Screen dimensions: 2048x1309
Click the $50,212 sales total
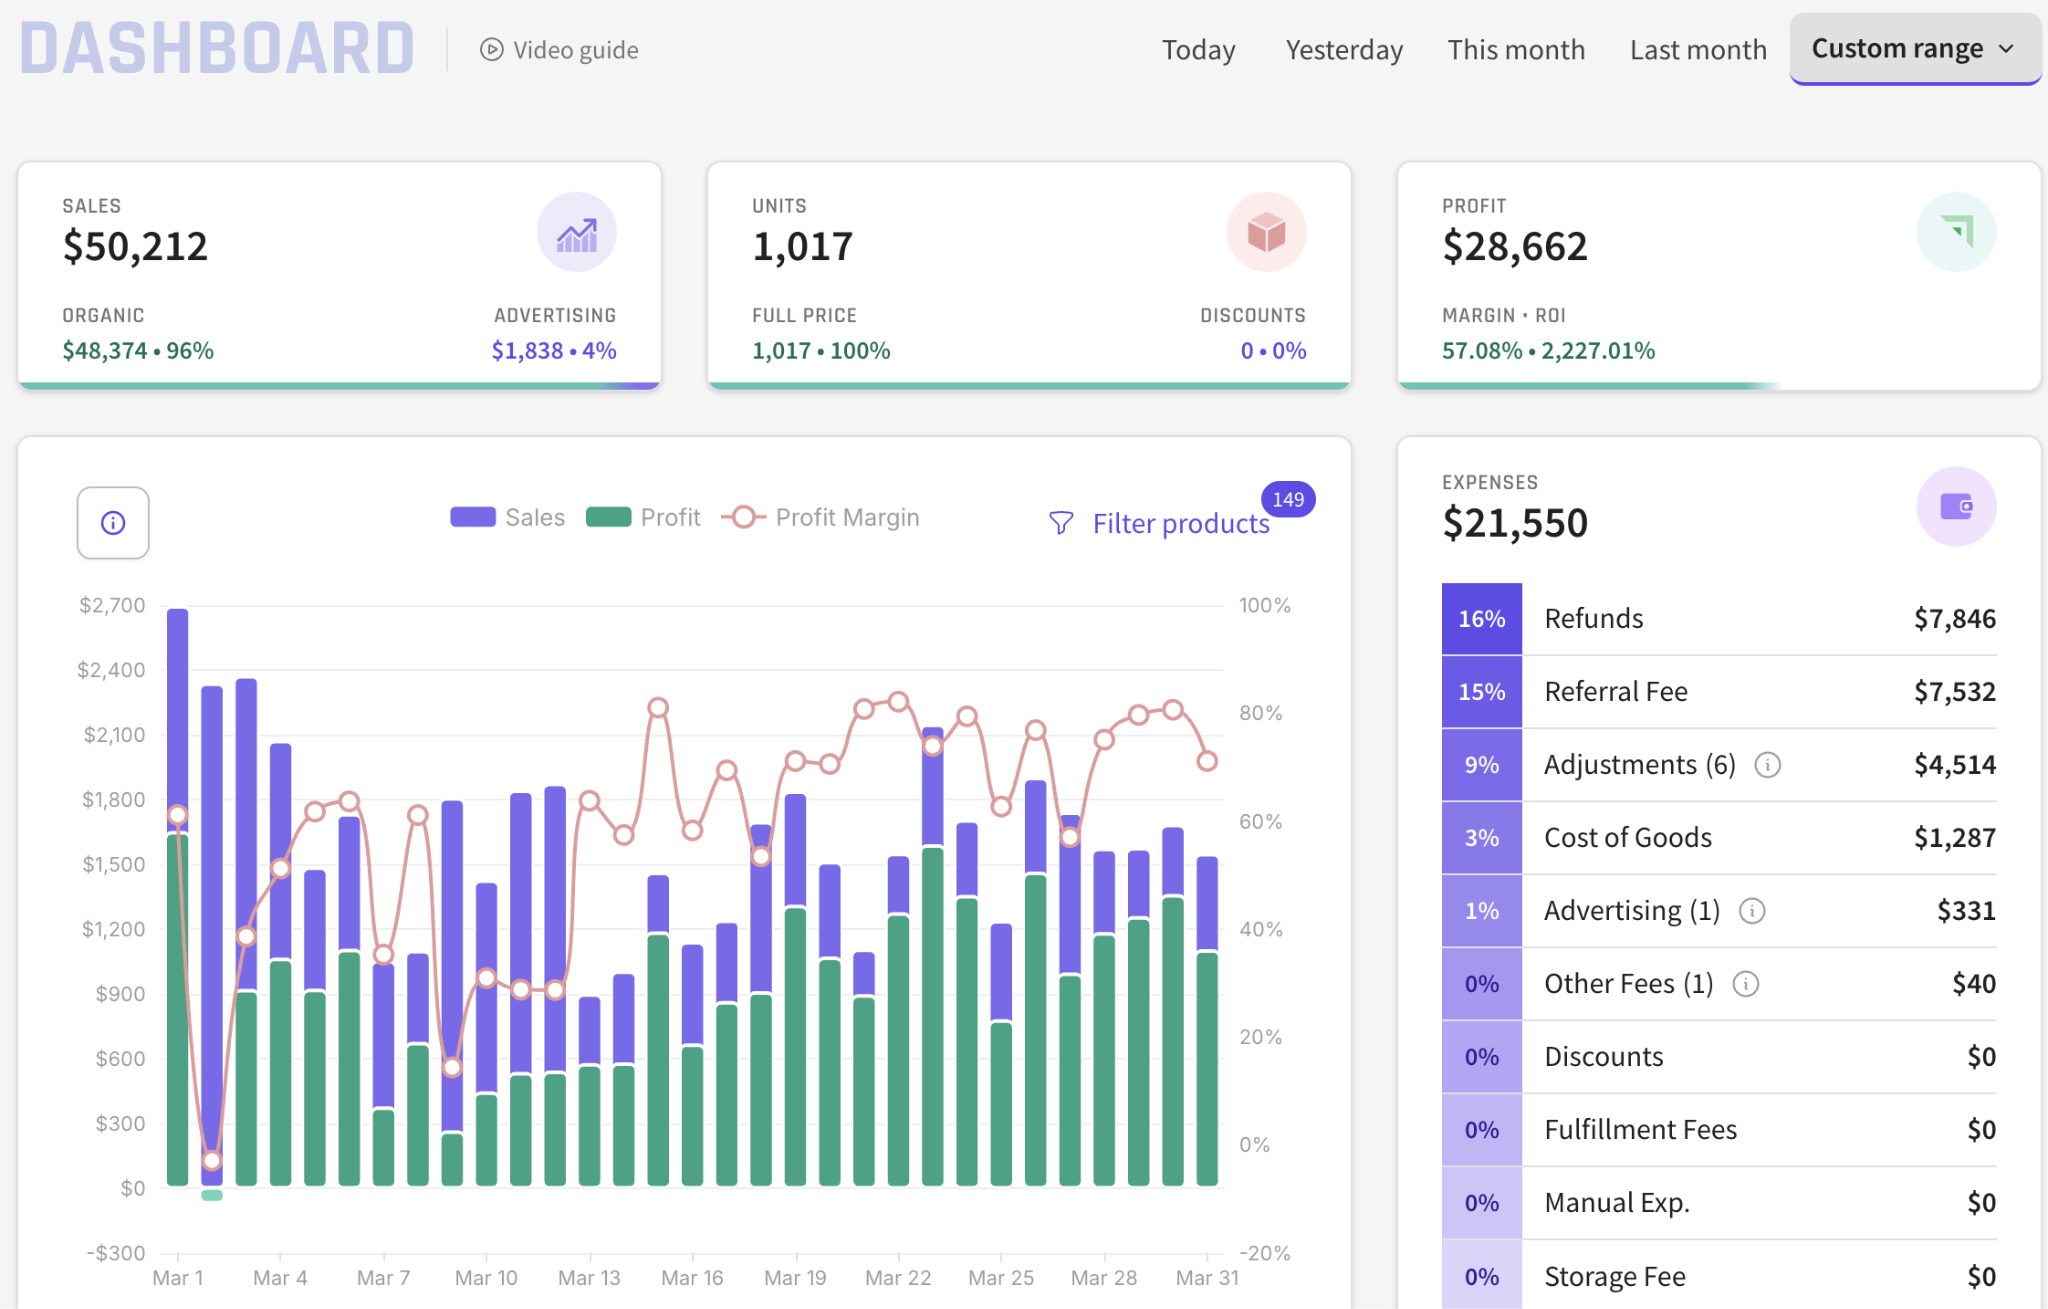point(135,246)
